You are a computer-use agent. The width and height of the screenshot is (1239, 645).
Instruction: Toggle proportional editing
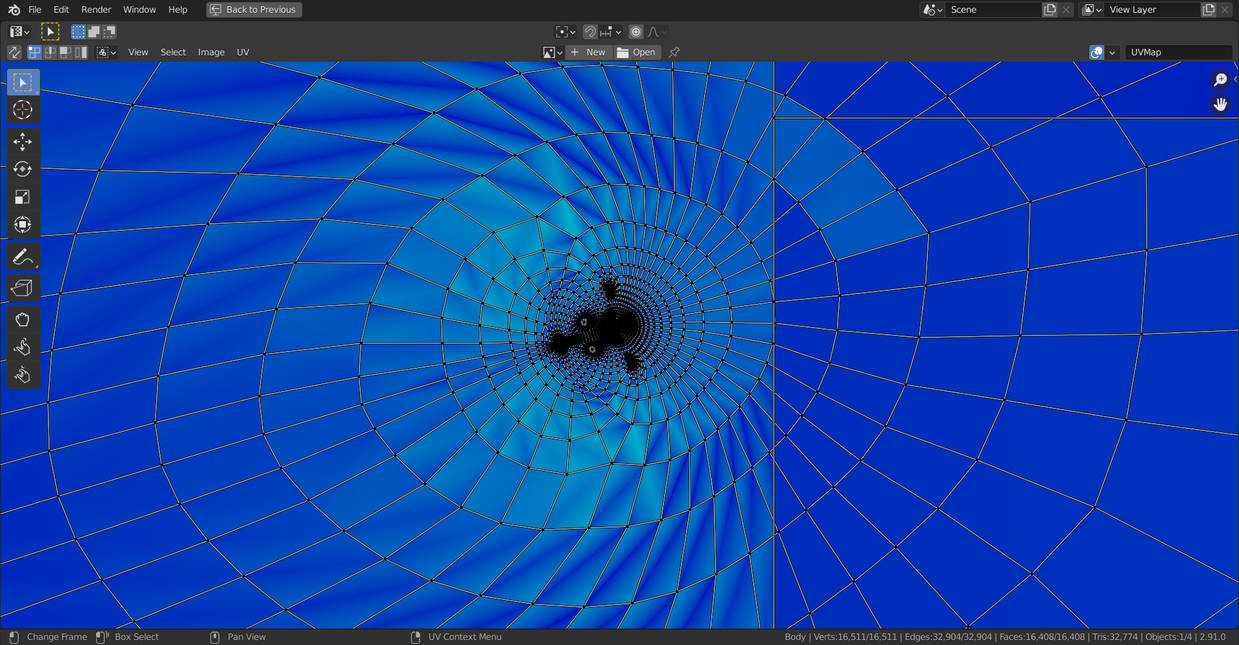click(x=636, y=32)
